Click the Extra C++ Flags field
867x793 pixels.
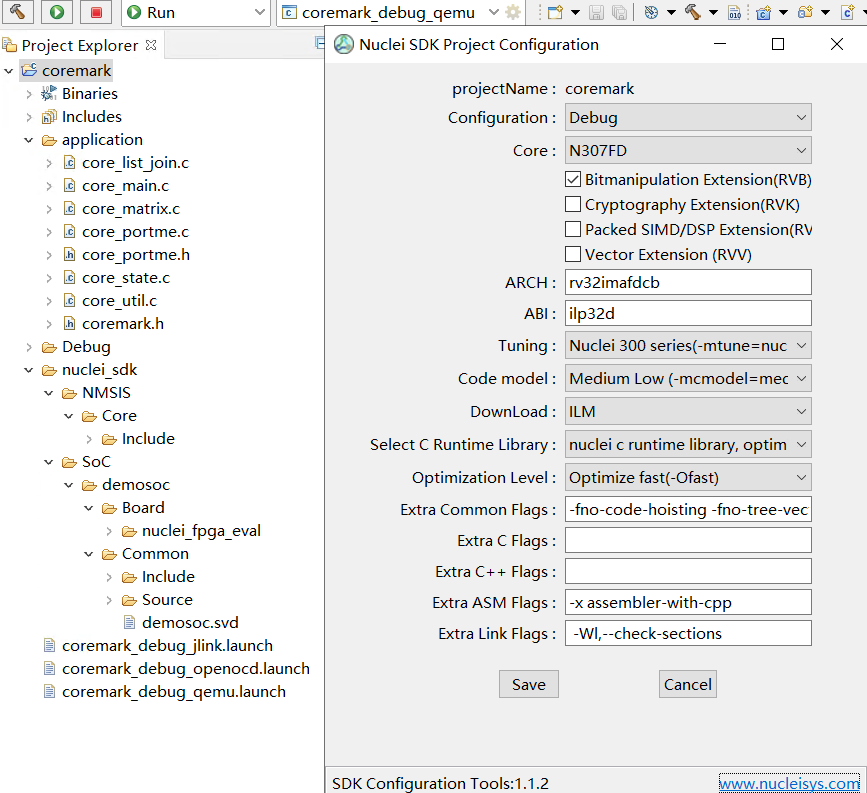click(688, 571)
